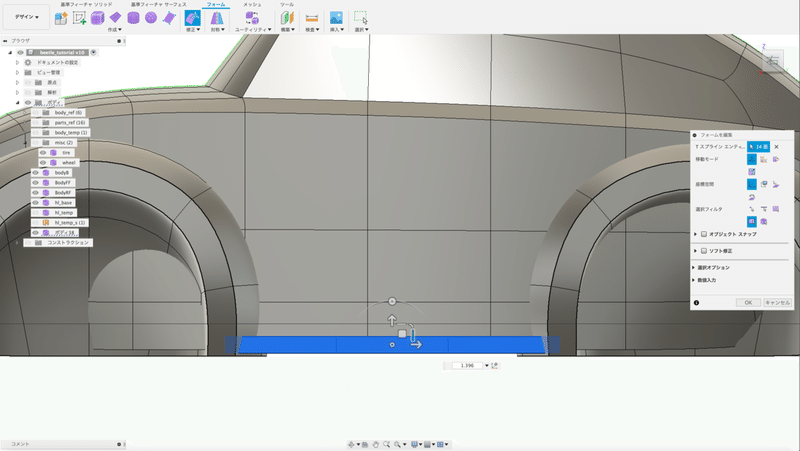
Task: Click the Construct (構築) plane icon
Action: pyautogui.click(x=287, y=18)
